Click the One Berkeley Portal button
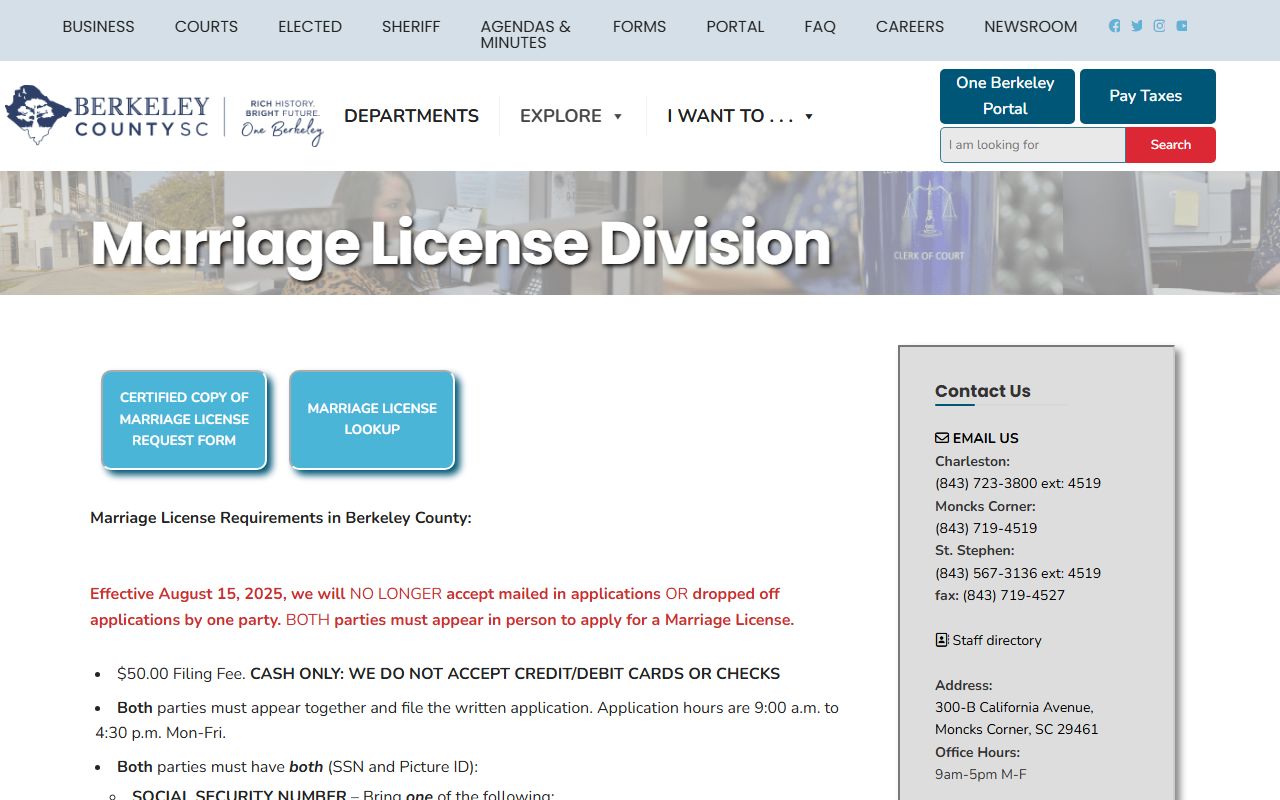1280x800 pixels. coord(1007,96)
